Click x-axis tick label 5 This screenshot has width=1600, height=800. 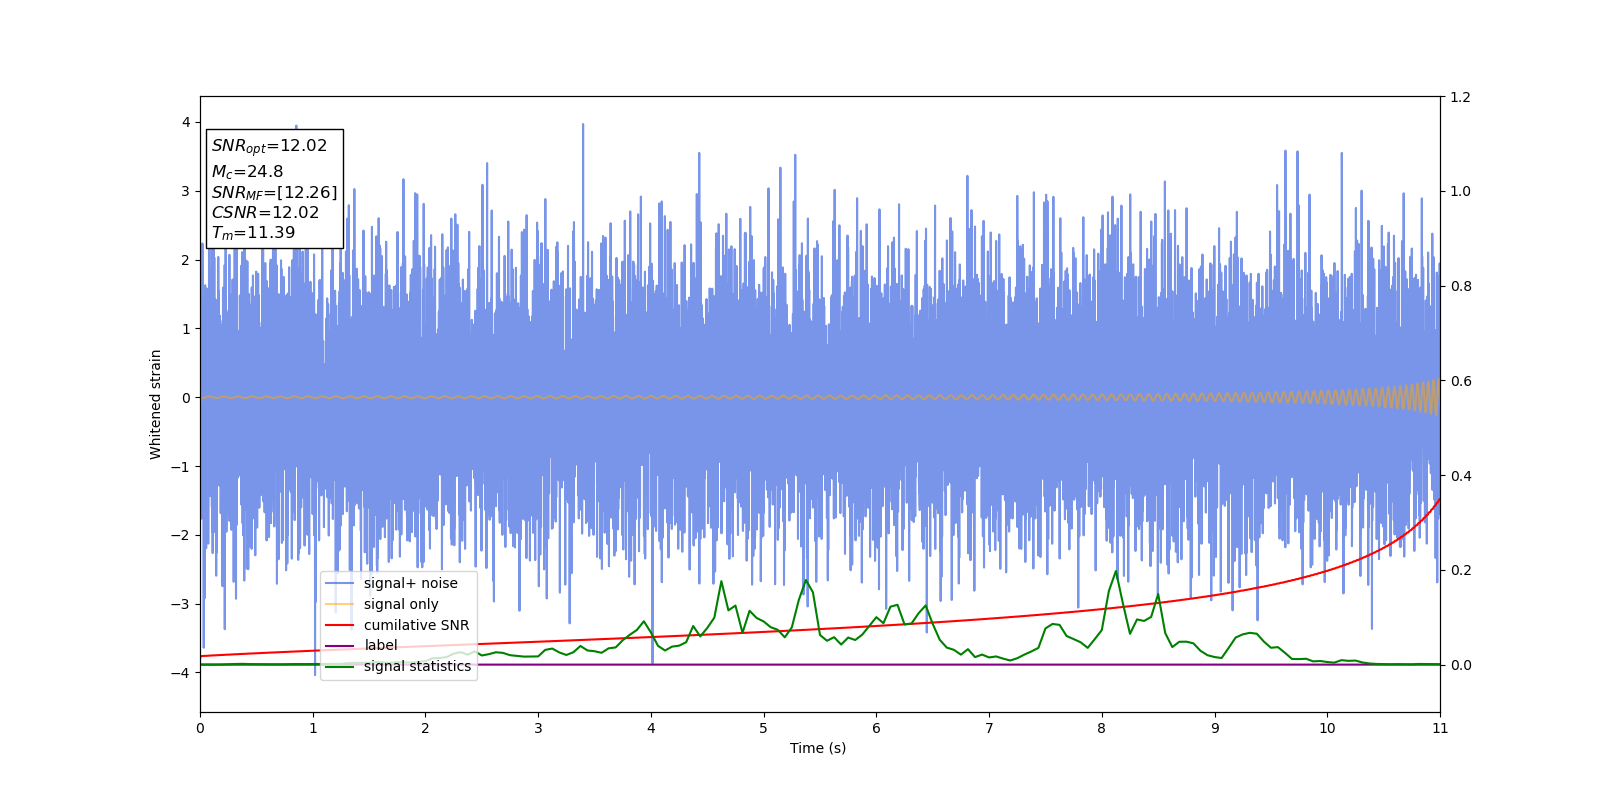764,728
